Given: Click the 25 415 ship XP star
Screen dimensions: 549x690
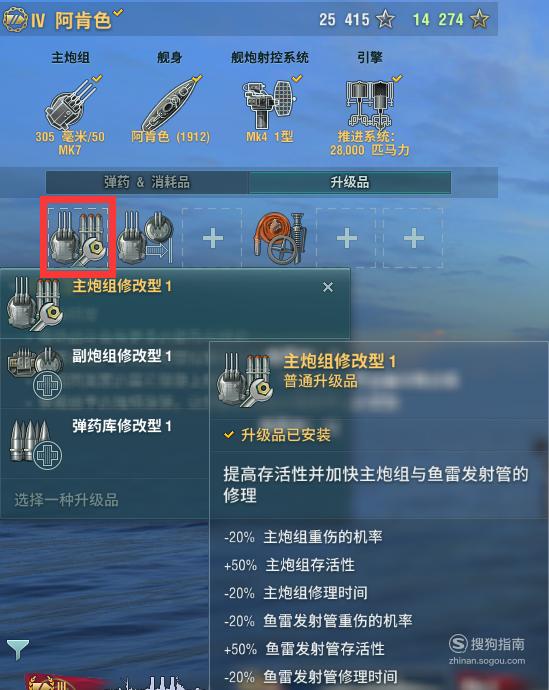Looking at the screenshot, I should click(385, 19).
